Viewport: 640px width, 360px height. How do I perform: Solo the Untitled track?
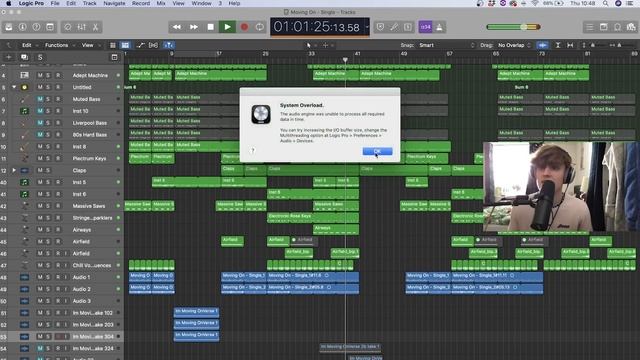tap(48, 87)
